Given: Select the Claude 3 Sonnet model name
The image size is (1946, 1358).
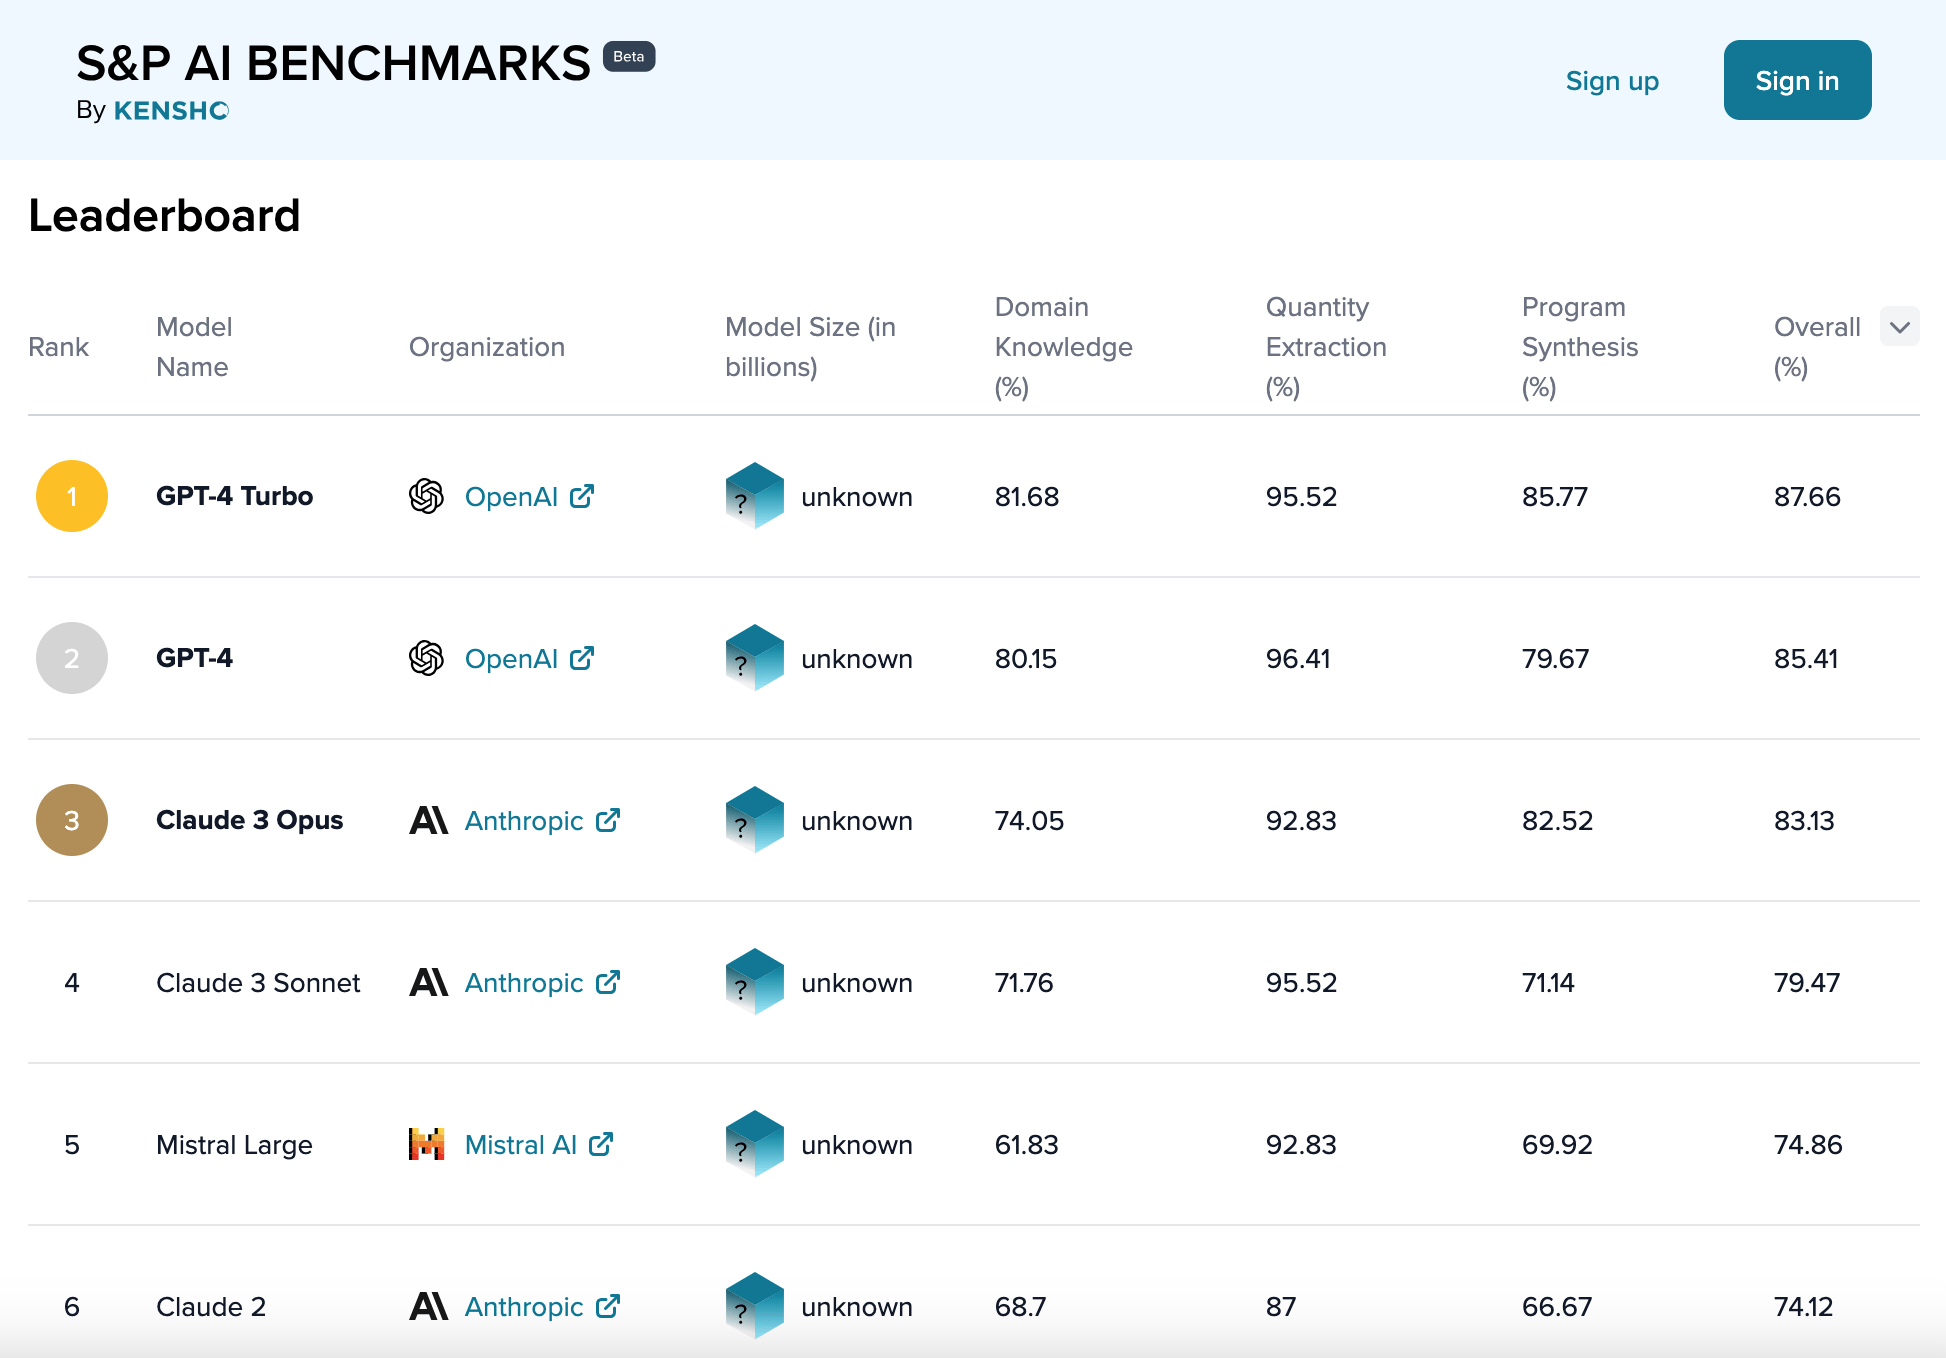Looking at the screenshot, I should (x=258, y=982).
